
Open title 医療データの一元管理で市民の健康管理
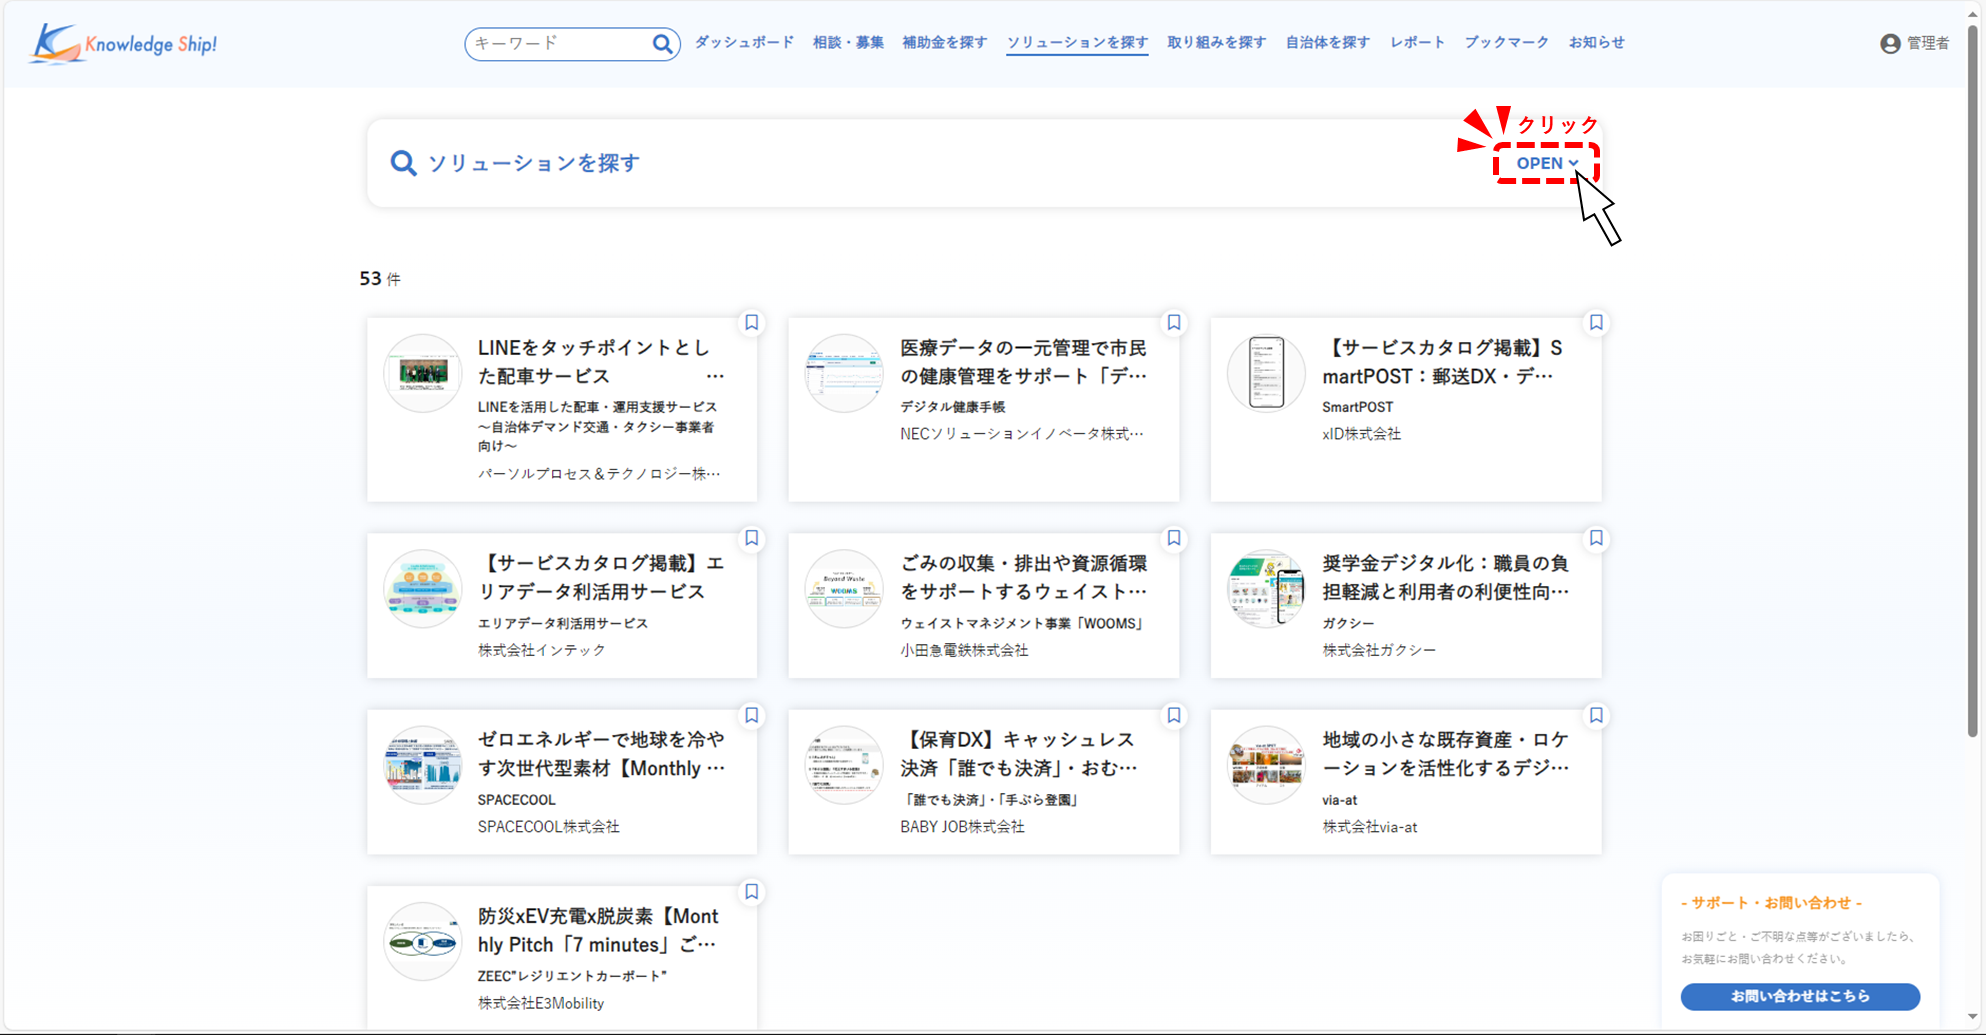[1024, 362]
